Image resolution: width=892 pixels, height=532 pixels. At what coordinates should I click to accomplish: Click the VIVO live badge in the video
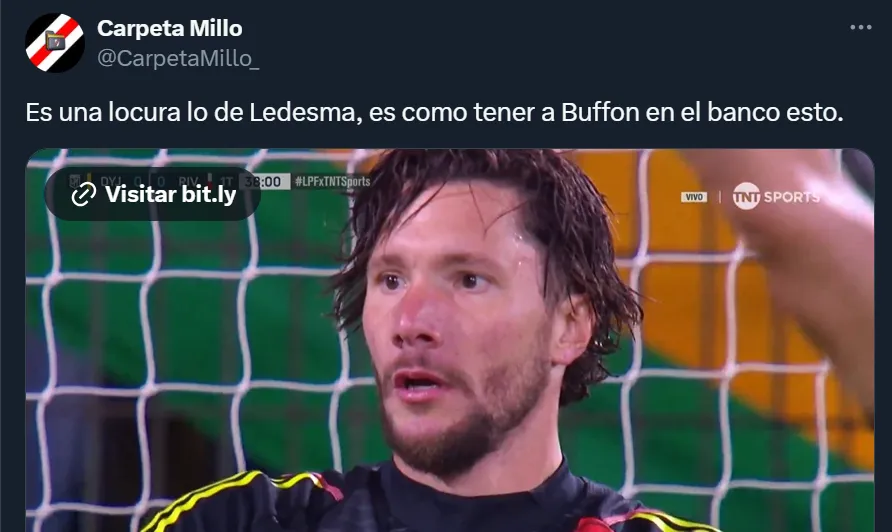[694, 197]
